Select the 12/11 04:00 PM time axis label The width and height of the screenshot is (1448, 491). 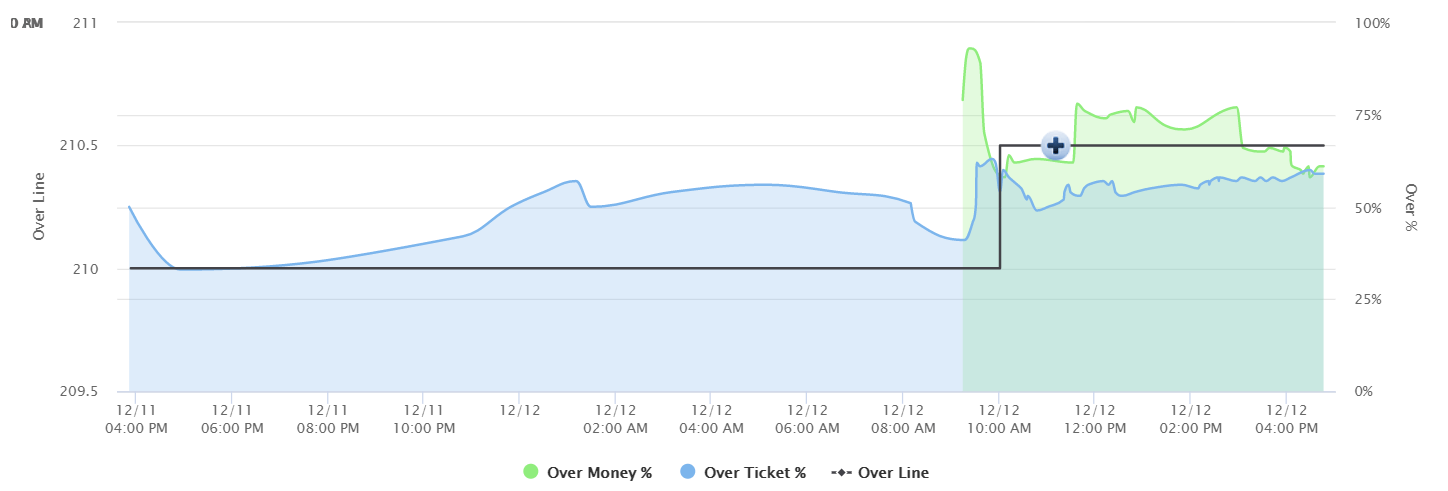[x=135, y=418]
